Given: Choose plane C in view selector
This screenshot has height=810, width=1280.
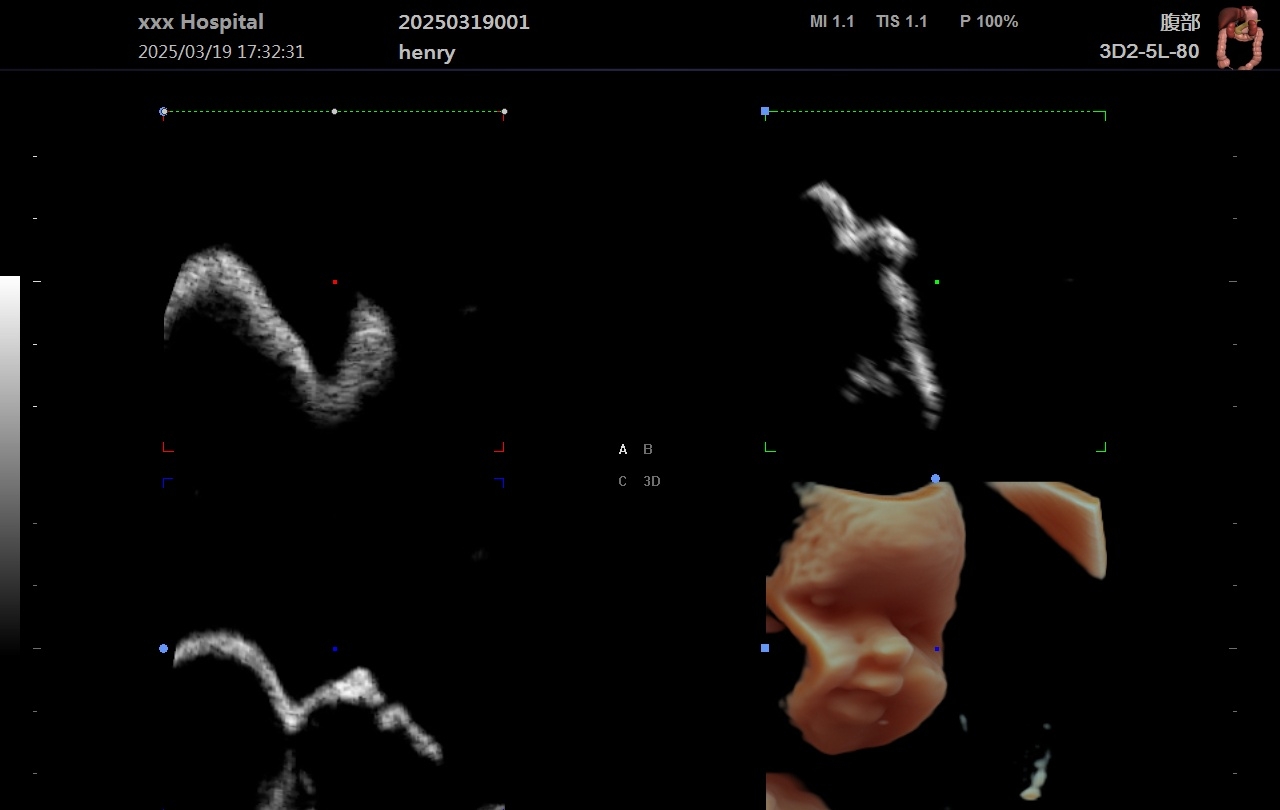Looking at the screenshot, I should tap(623, 481).
